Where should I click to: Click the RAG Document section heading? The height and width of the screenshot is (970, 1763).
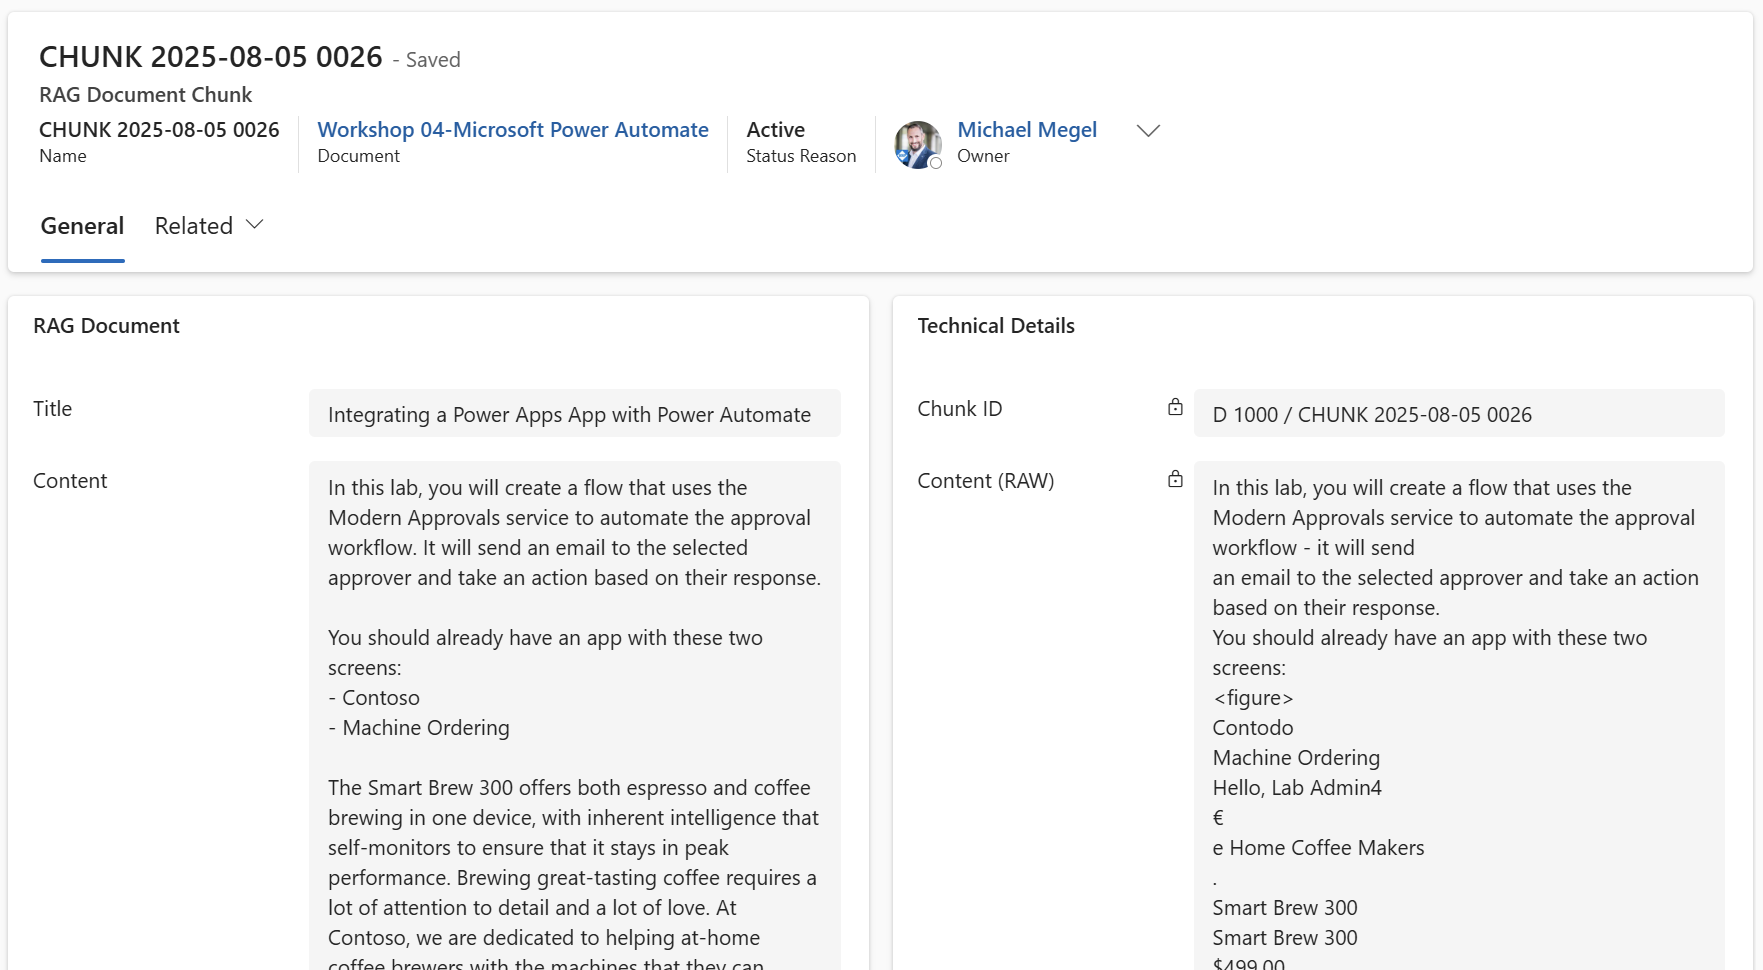point(106,326)
